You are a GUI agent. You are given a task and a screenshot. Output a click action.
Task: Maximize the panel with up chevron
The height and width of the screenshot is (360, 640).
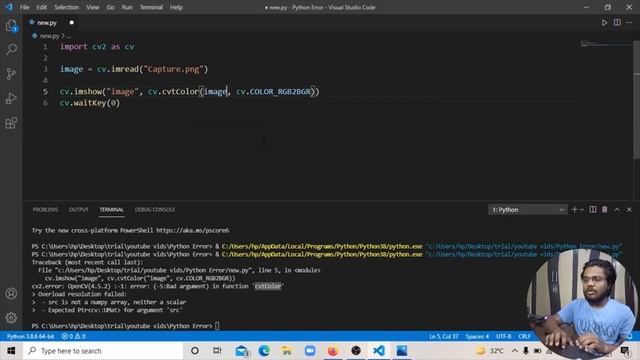tap(617, 209)
